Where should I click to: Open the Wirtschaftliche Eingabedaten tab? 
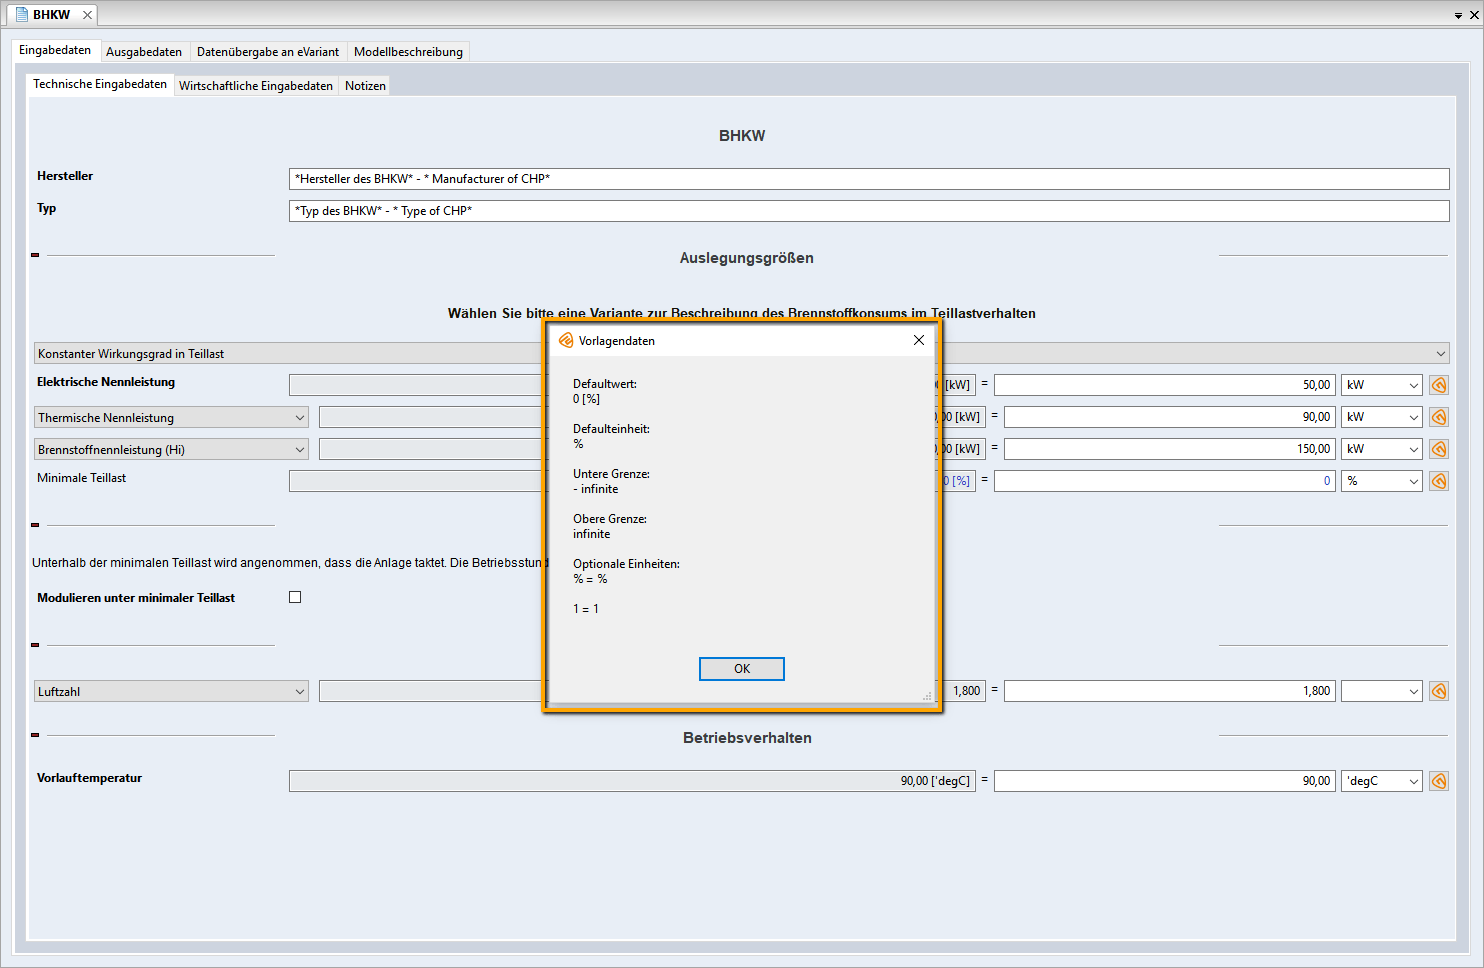pos(255,86)
